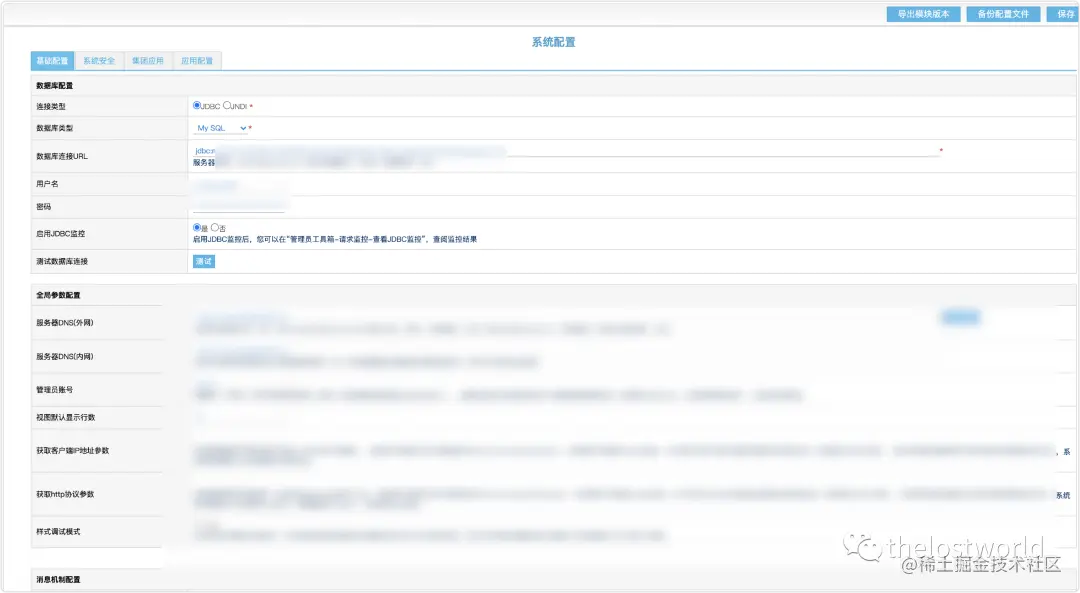The image size is (1080, 593).
Task: Click the 备份配置文件 button
Action: point(1003,14)
